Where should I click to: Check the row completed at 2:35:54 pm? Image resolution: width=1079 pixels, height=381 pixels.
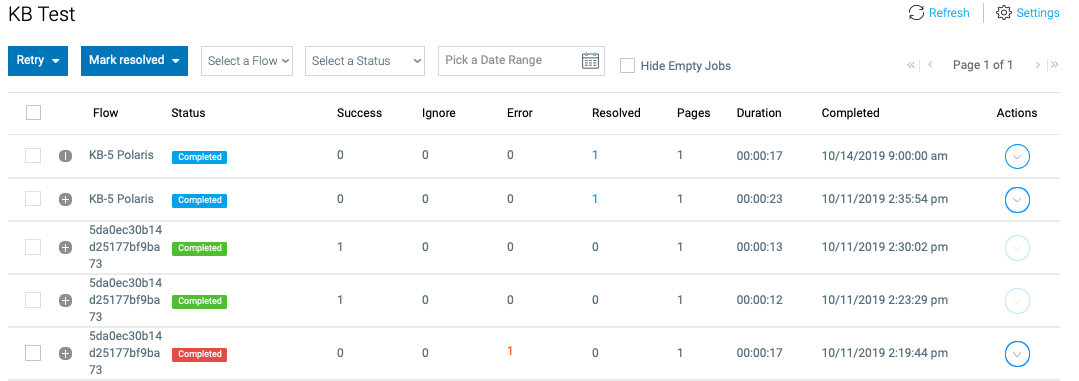(33, 199)
